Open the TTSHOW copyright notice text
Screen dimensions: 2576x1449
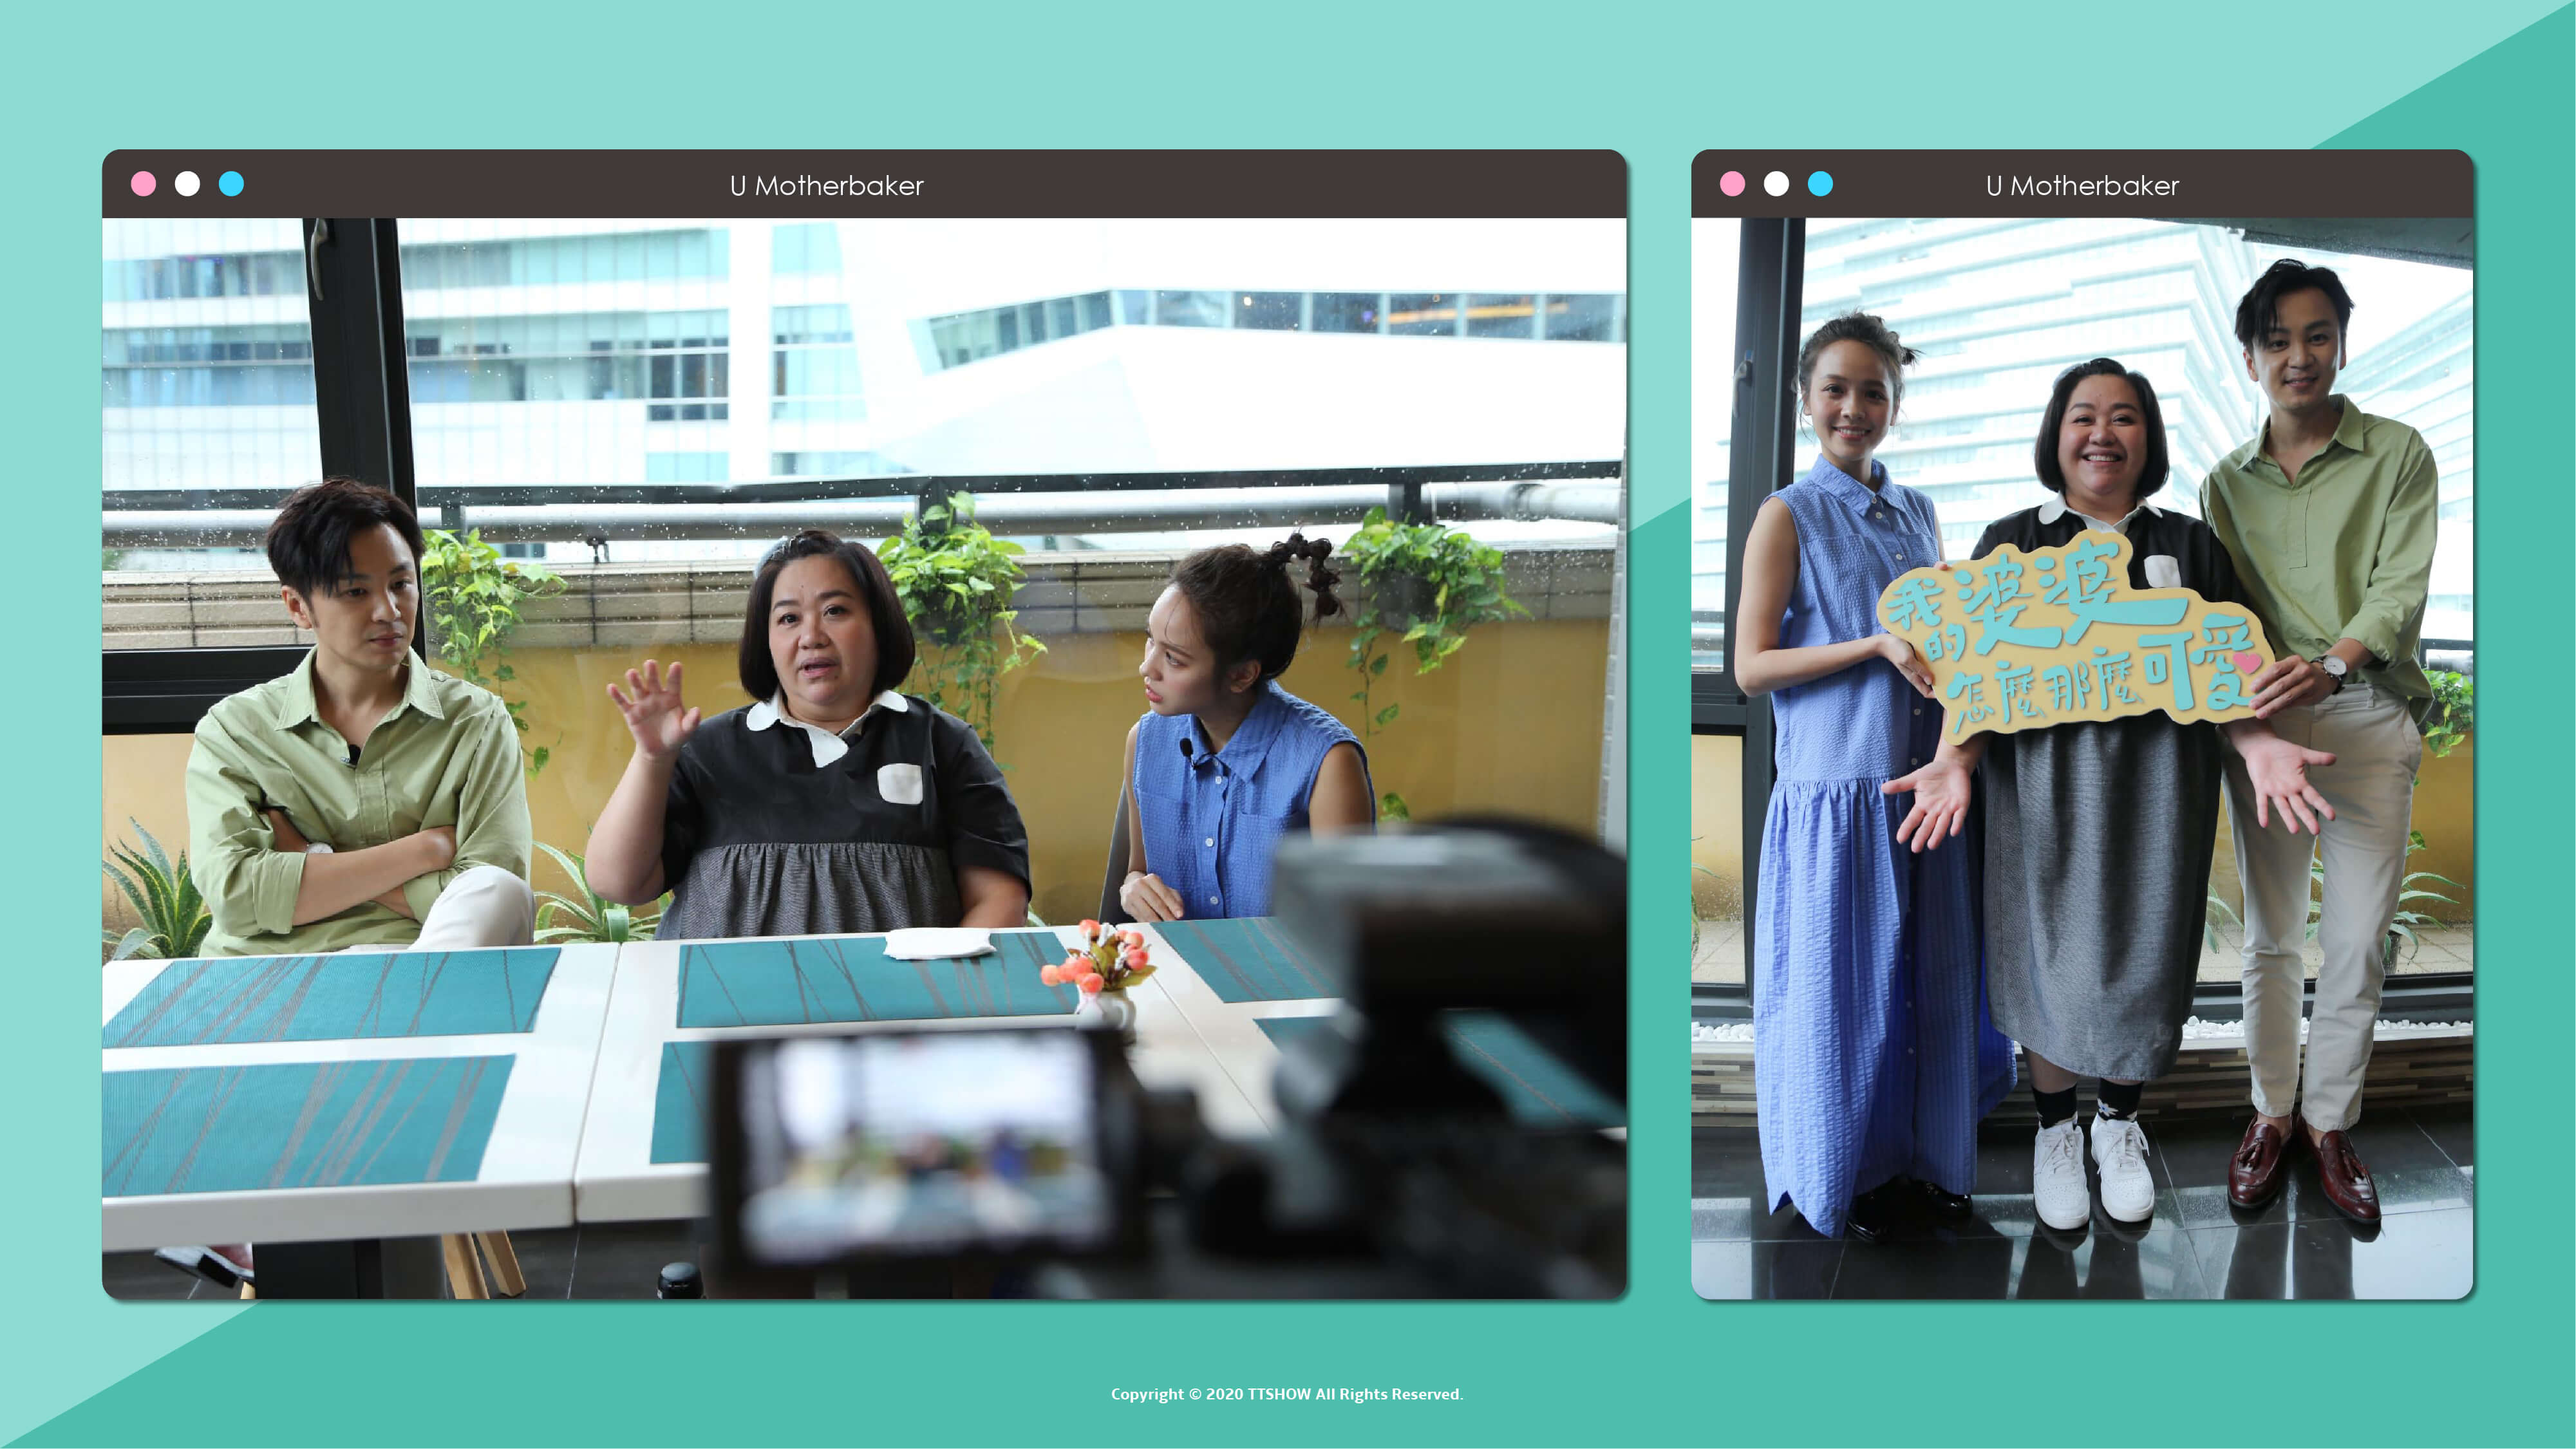(x=1286, y=1394)
